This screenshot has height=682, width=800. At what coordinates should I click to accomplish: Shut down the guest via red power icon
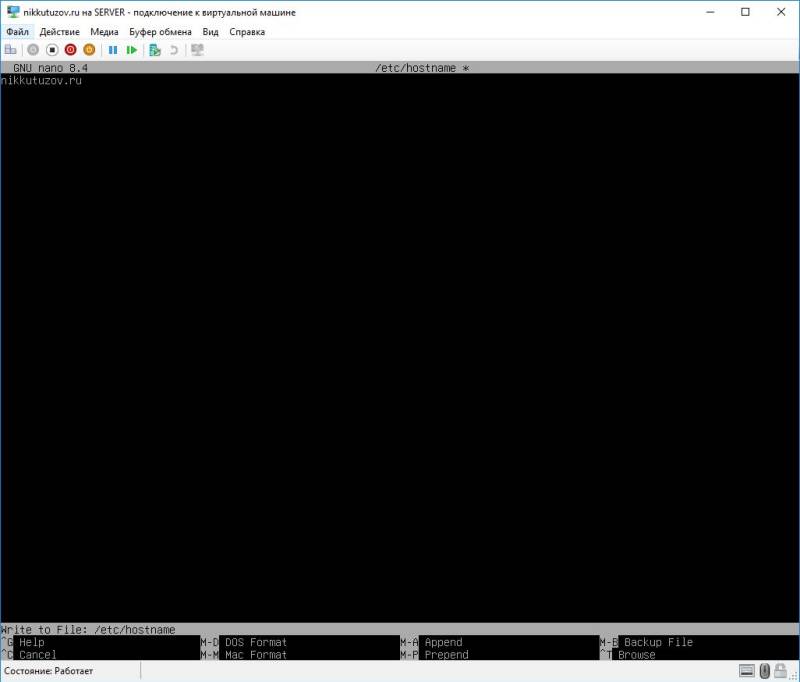pyautogui.click(x=70, y=50)
